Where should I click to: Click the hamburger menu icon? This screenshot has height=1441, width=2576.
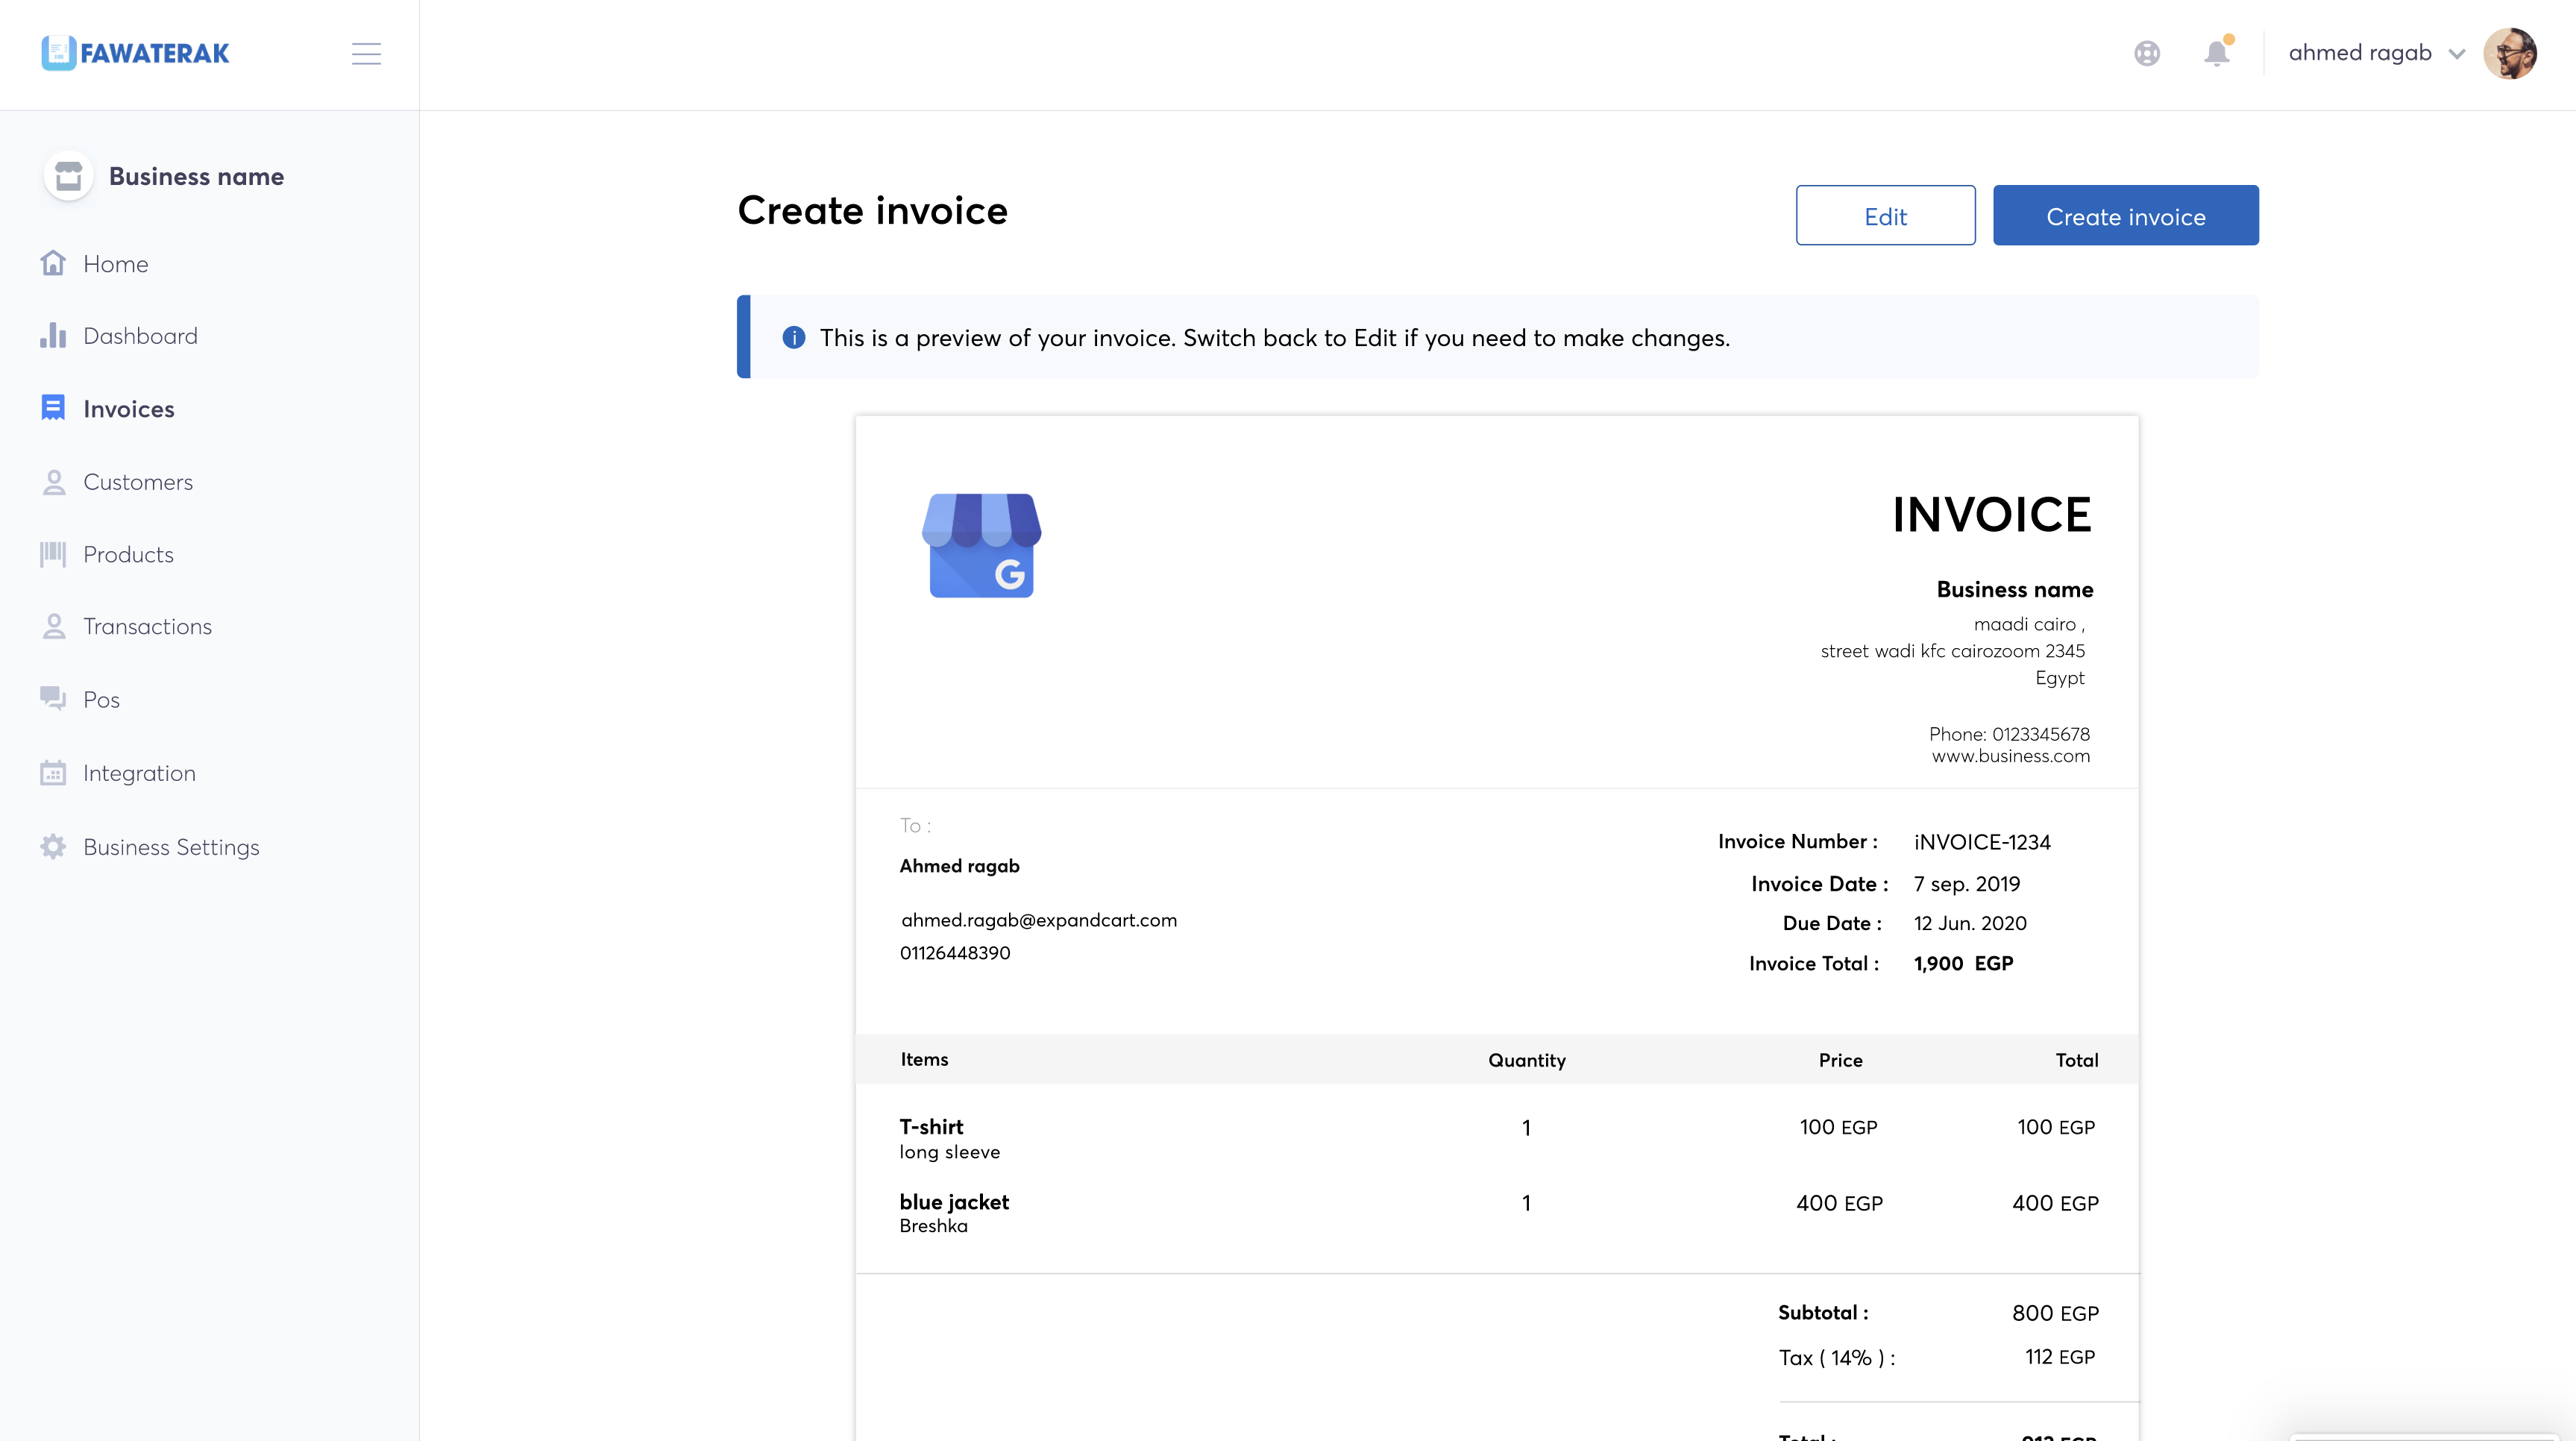[x=366, y=54]
